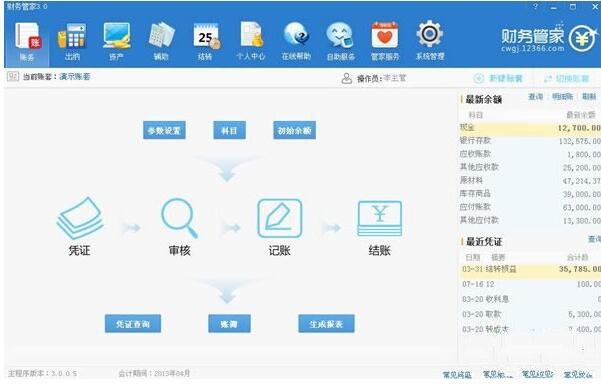Click the 参数设置 button
601x388 pixels.
164,130
